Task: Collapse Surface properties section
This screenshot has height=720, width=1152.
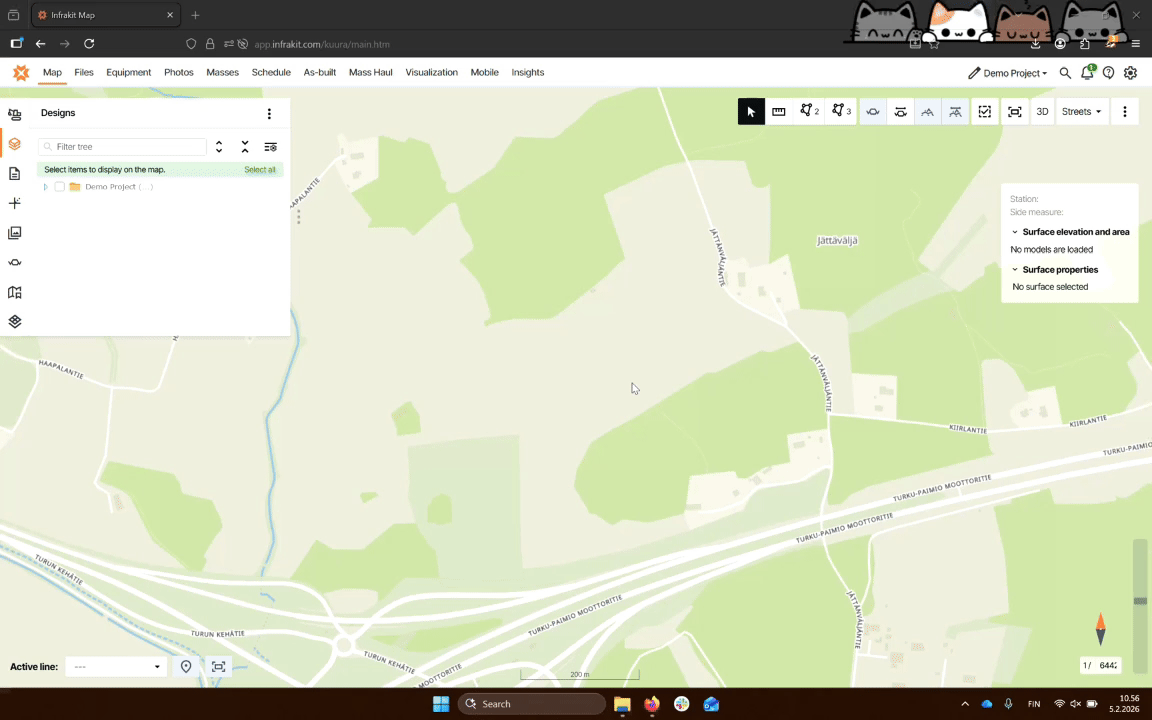Action: point(1015,270)
